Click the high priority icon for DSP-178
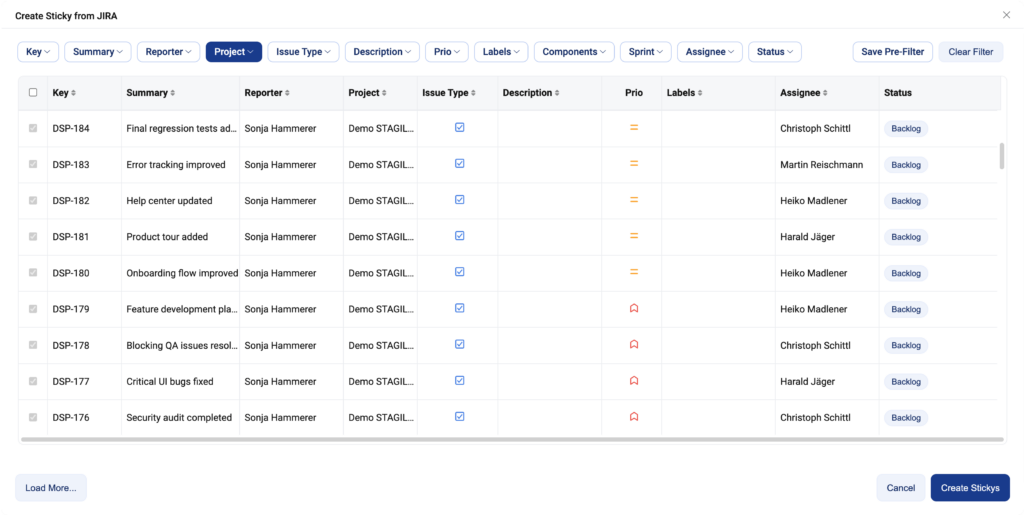 (633, 344)
